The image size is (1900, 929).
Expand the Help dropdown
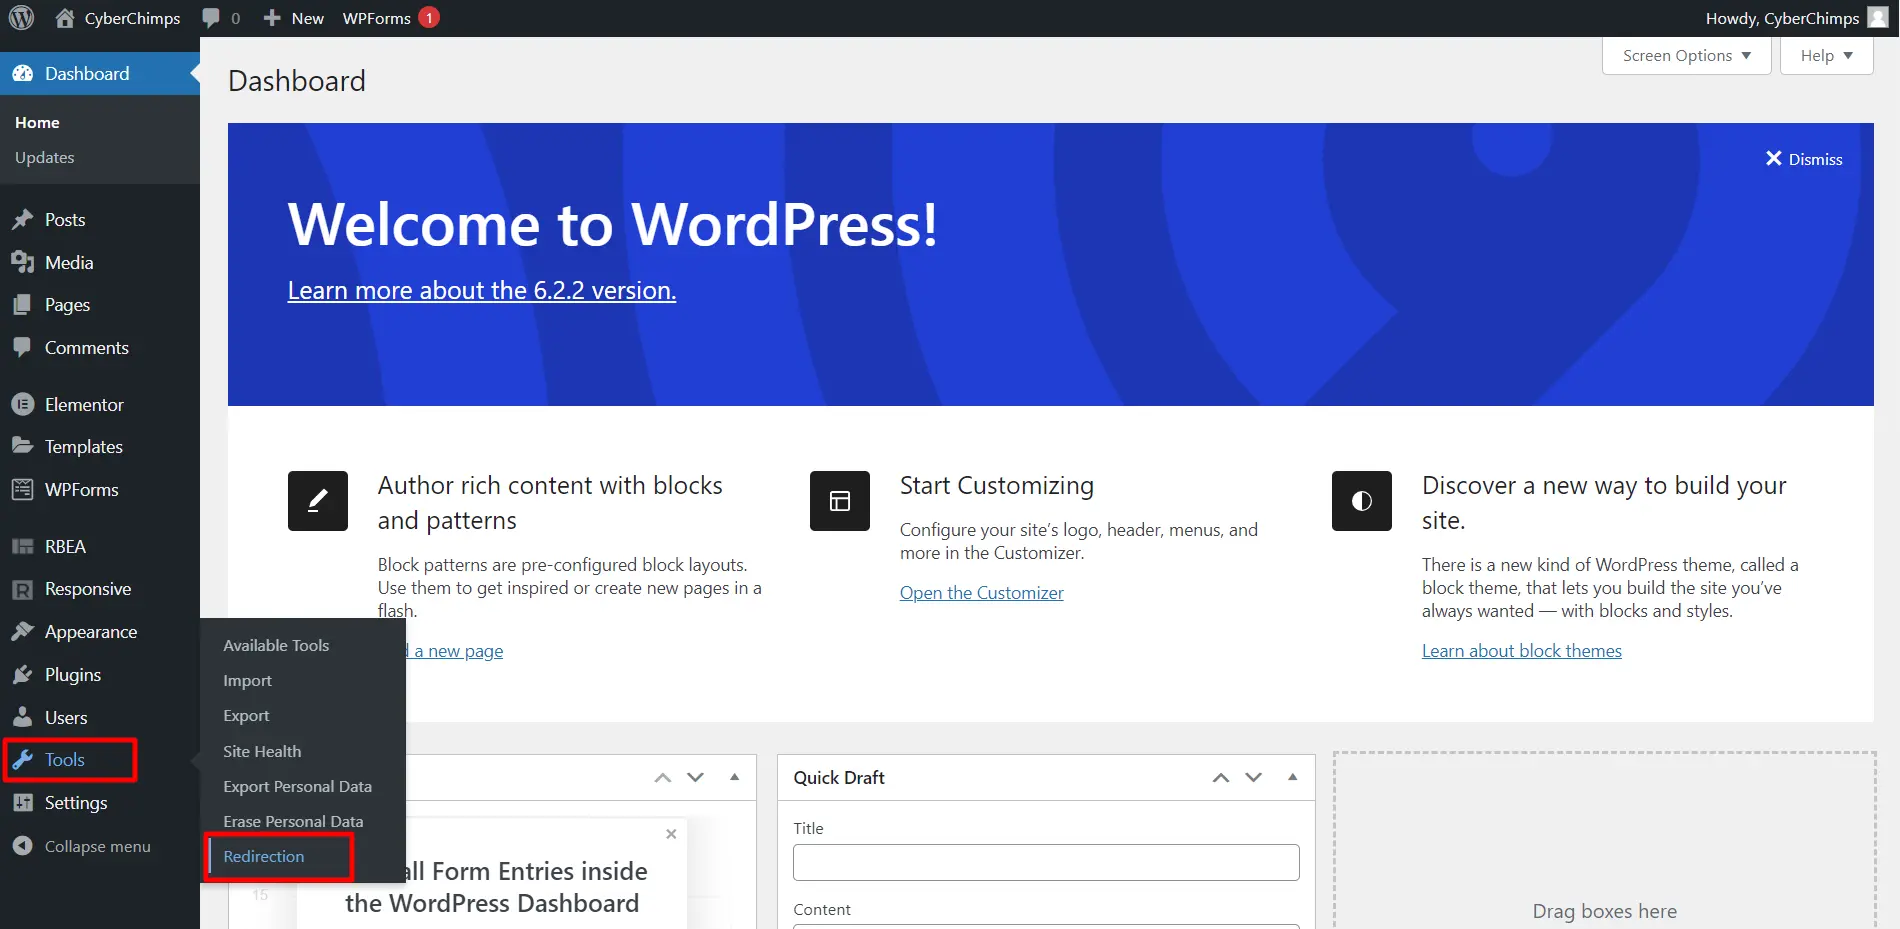click(x=1826, y=56)
